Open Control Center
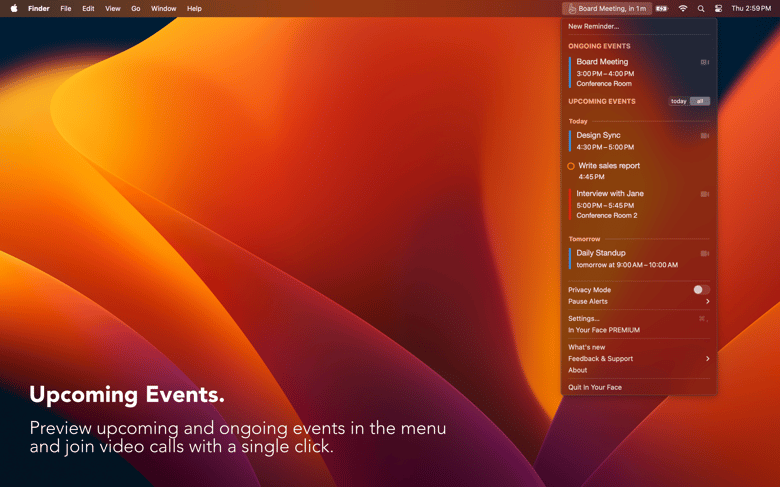 pyautogui.click(x=718, y=8)
